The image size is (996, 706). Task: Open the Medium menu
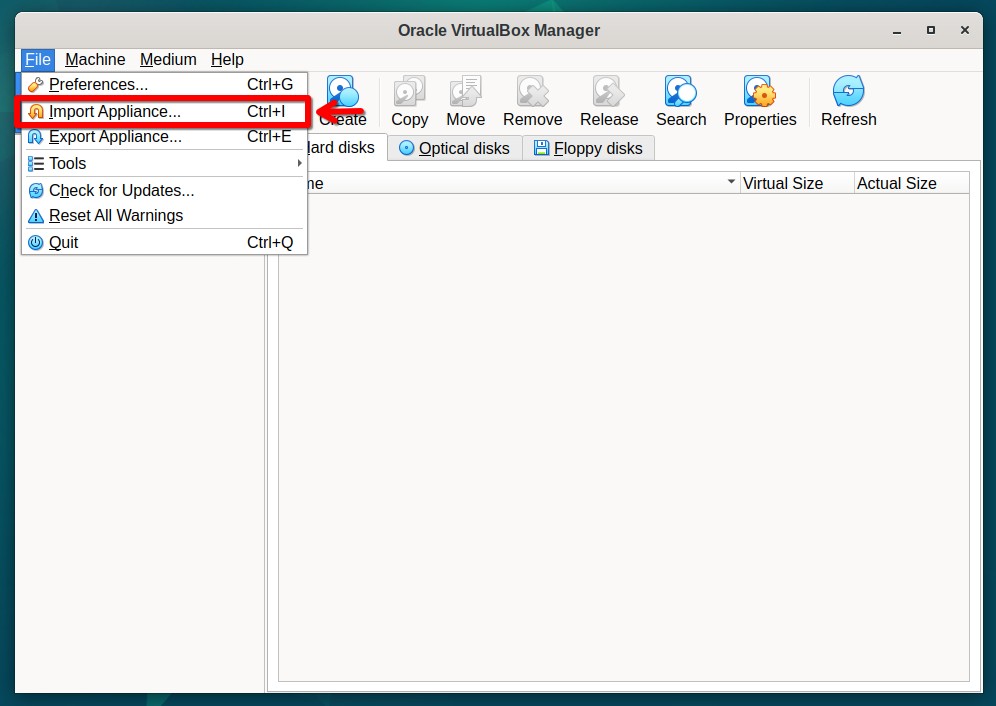[168, 60]
